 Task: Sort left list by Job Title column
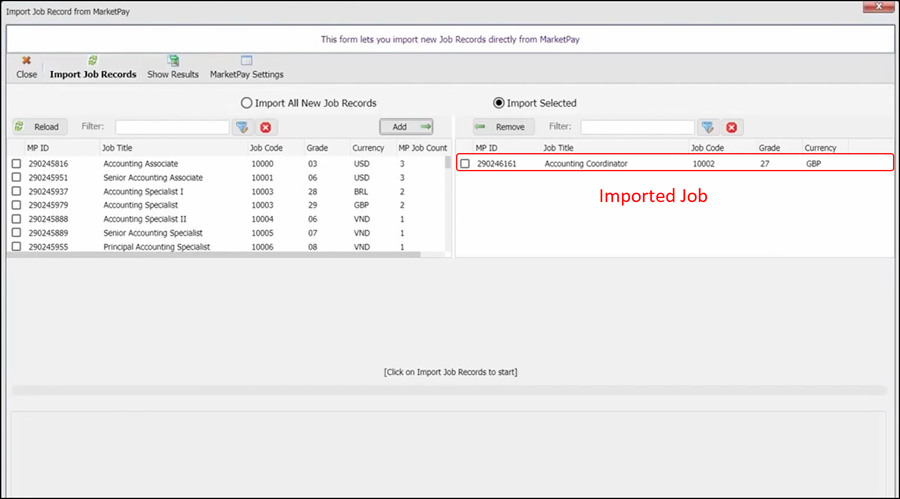117,148
